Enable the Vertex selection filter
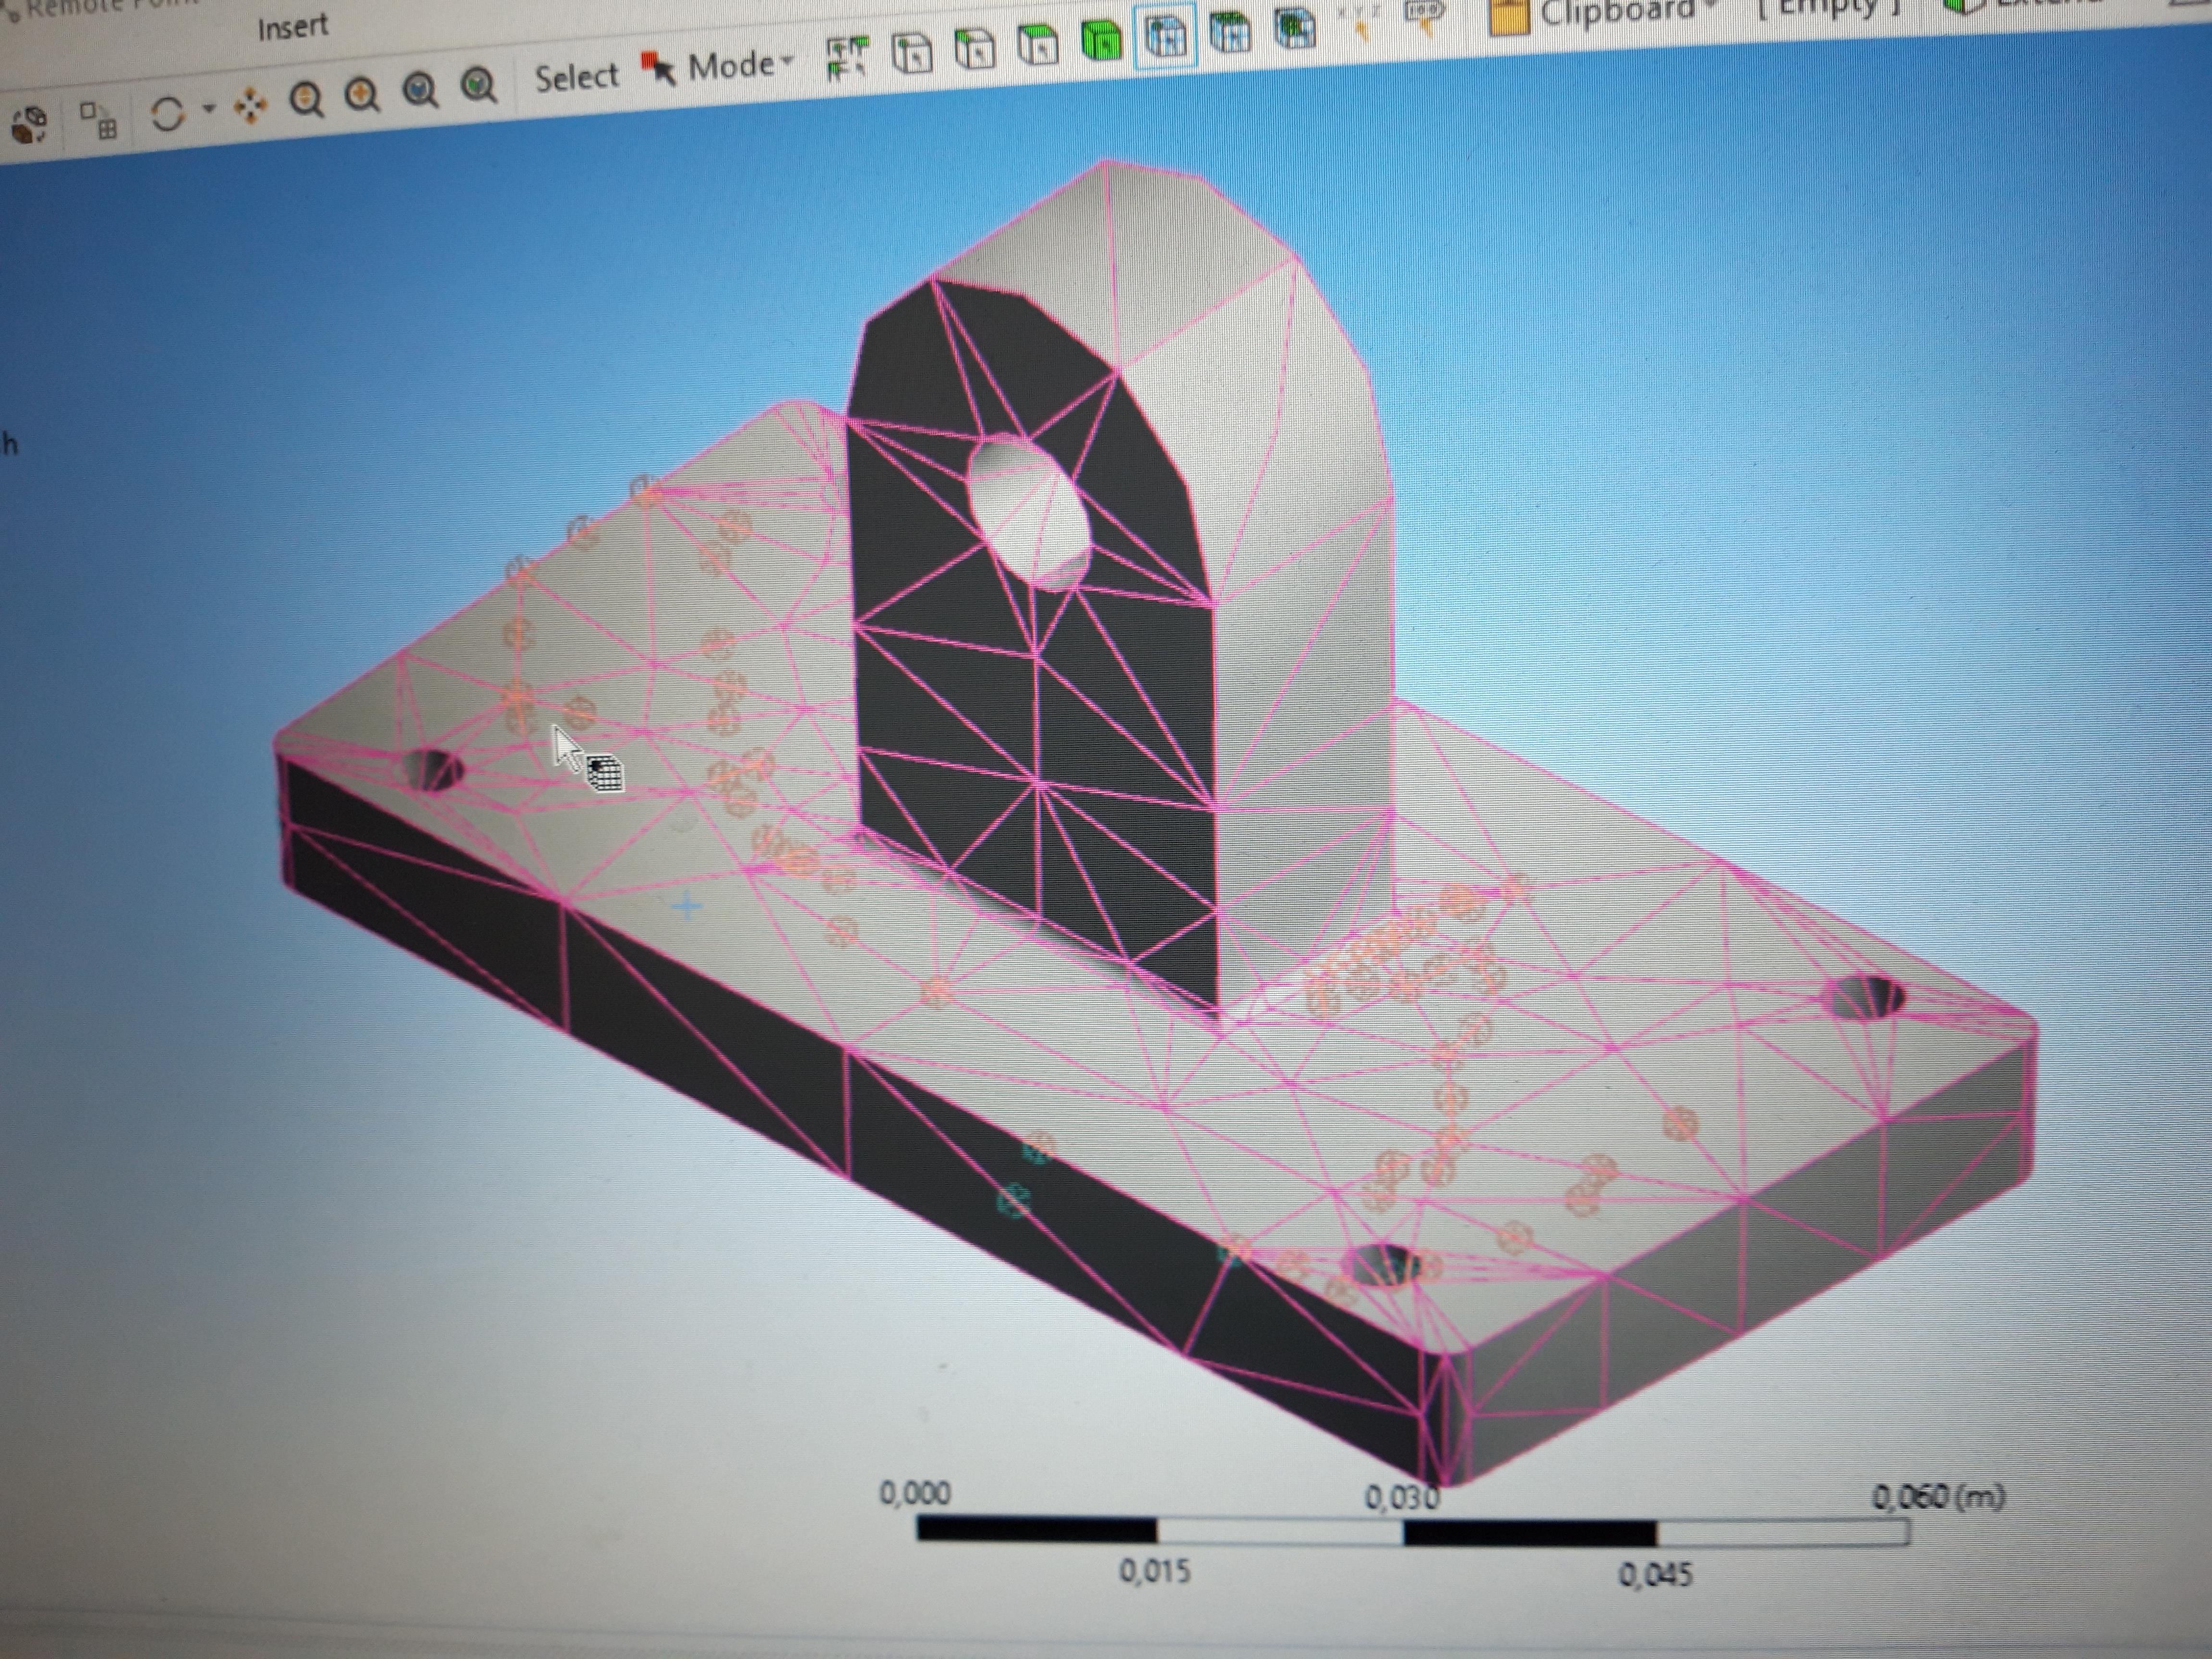2212x1659 pixels. tap(911, 52)
